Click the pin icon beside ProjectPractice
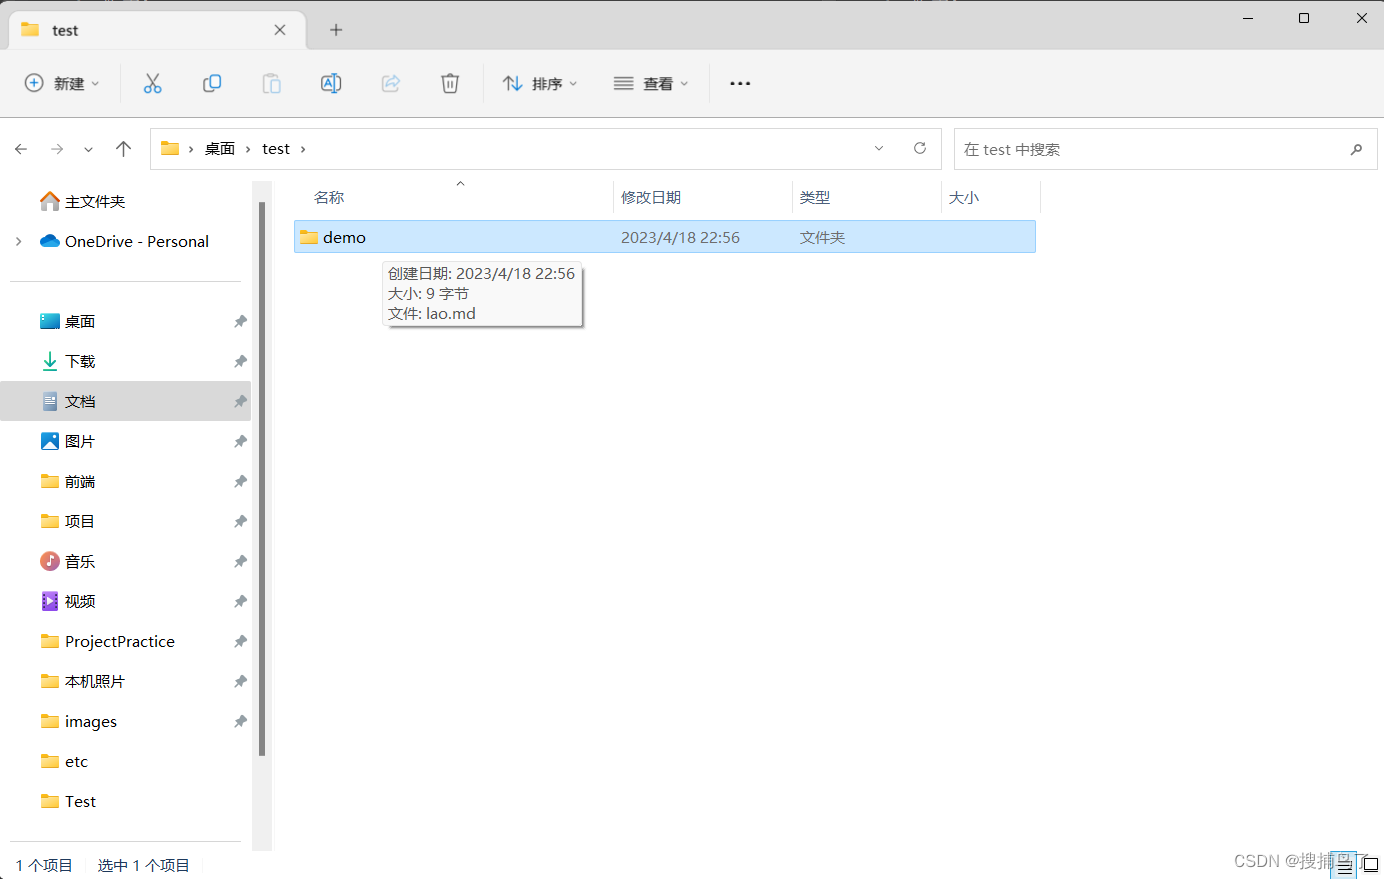 click(x=240, y=642)
